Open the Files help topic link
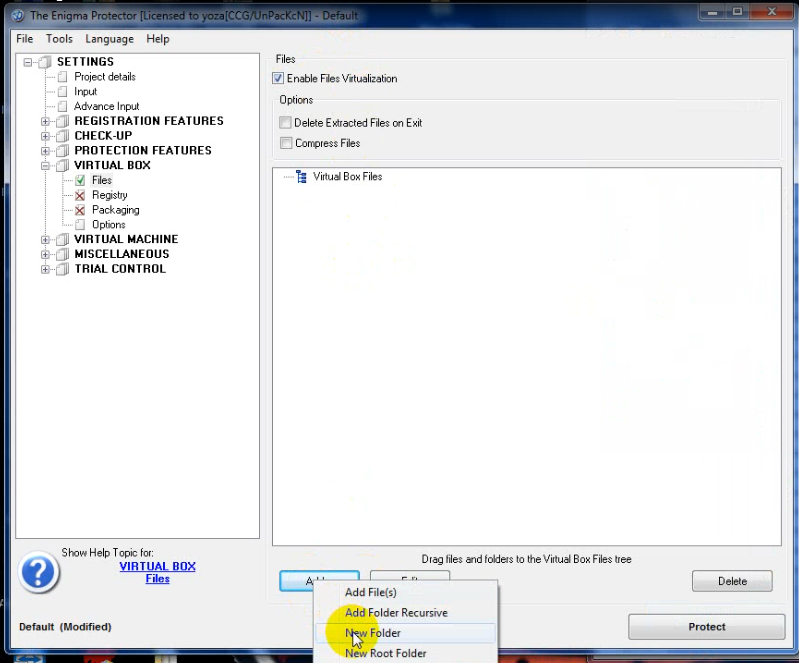 coord(157,579)
